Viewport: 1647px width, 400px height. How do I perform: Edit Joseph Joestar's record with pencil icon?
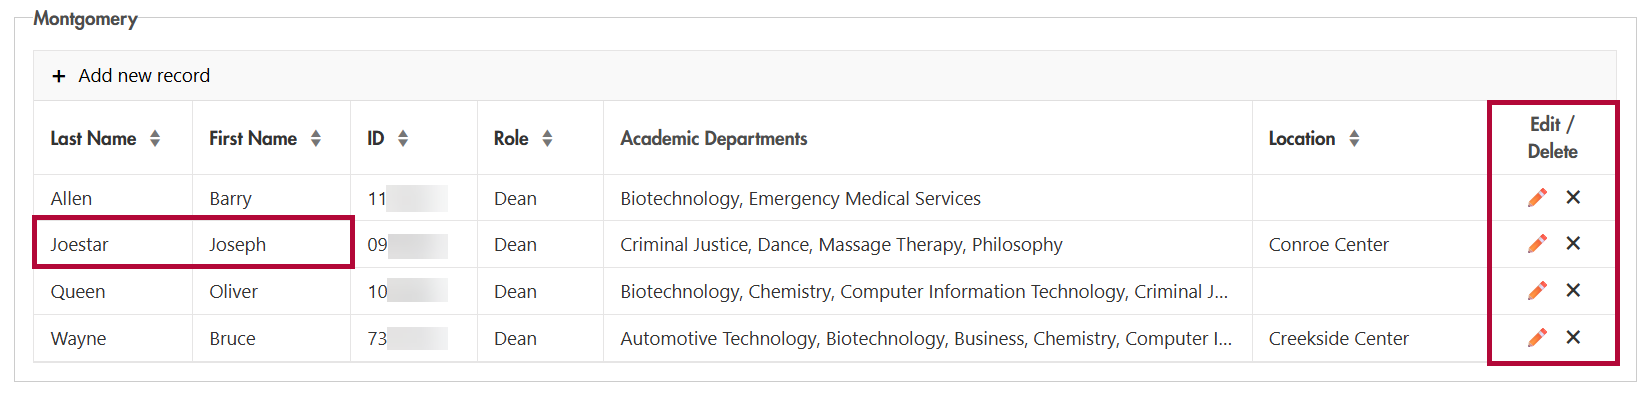[x=1537, y=244]
